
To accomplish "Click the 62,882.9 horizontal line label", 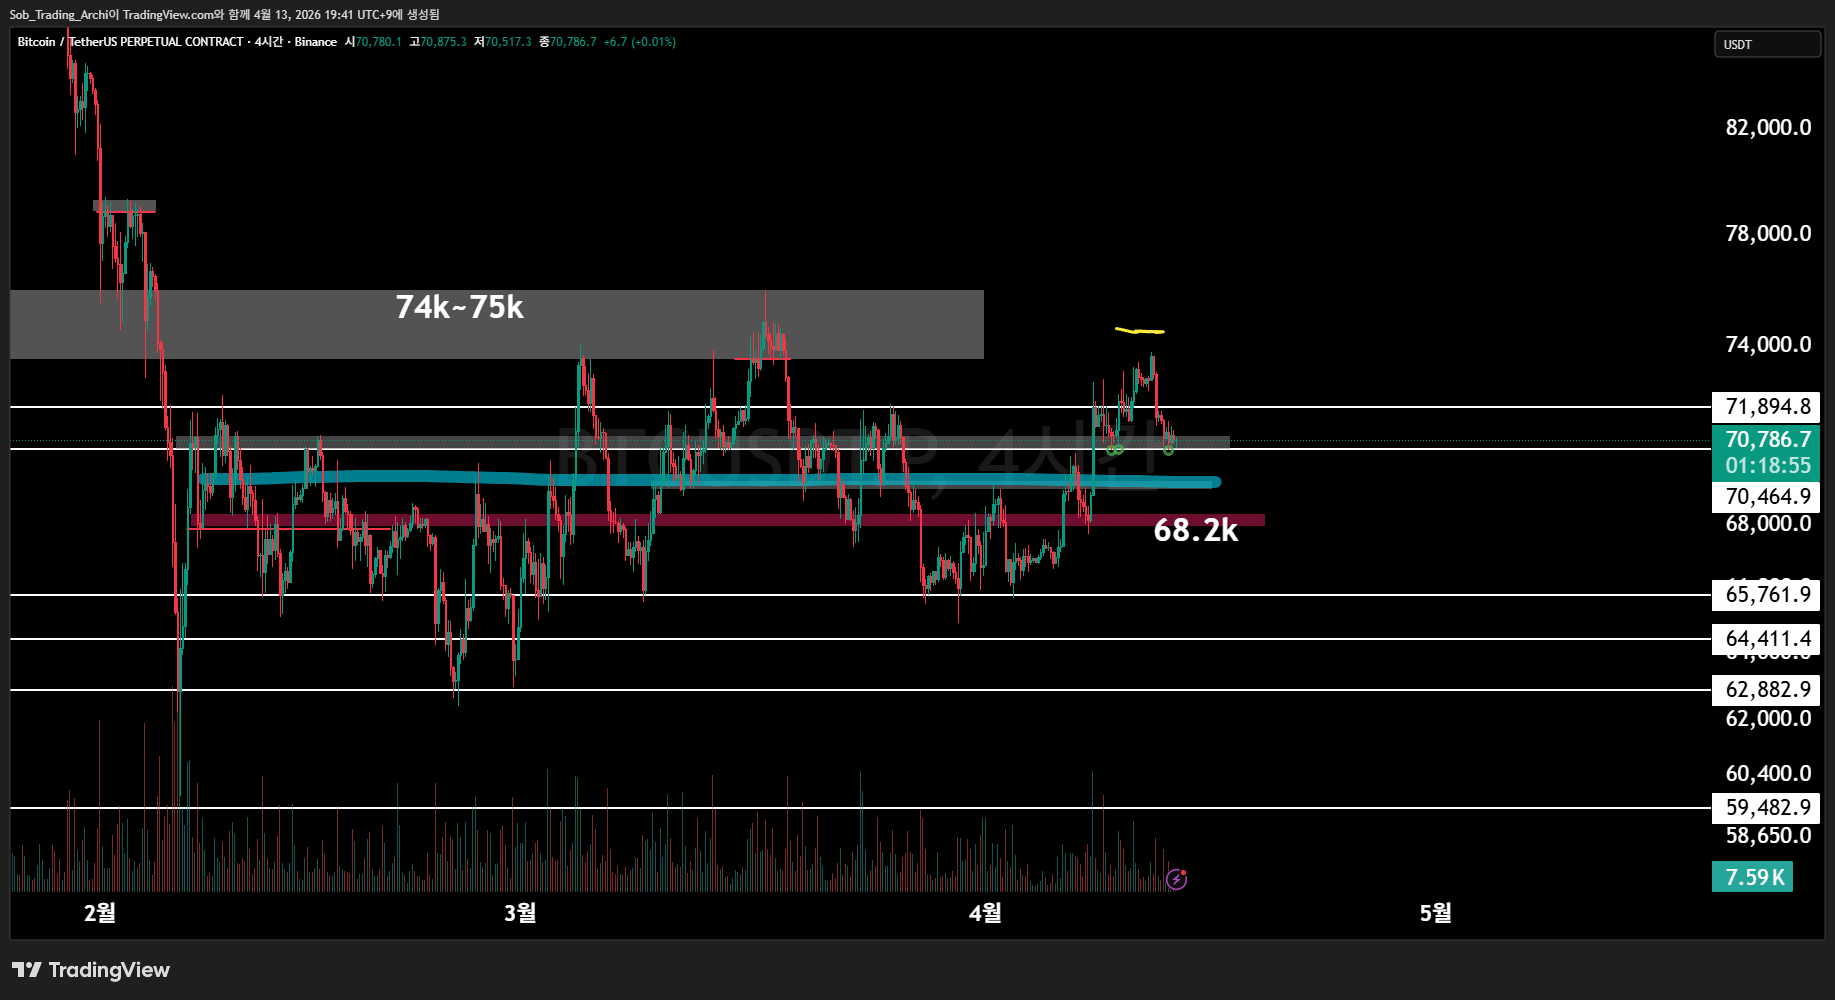I will point(1767,690).
